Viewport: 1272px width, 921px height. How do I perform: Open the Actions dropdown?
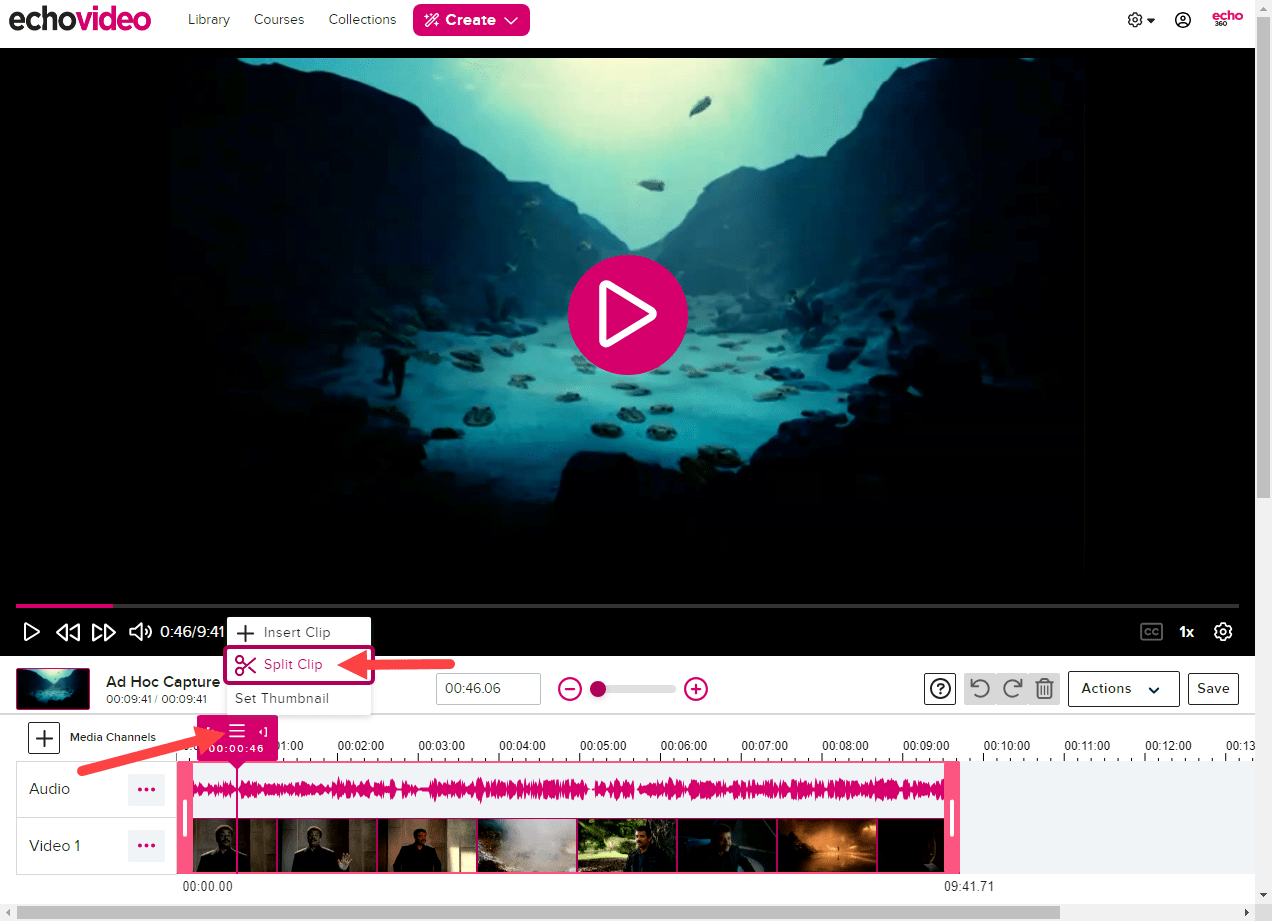click(1123, 688)
